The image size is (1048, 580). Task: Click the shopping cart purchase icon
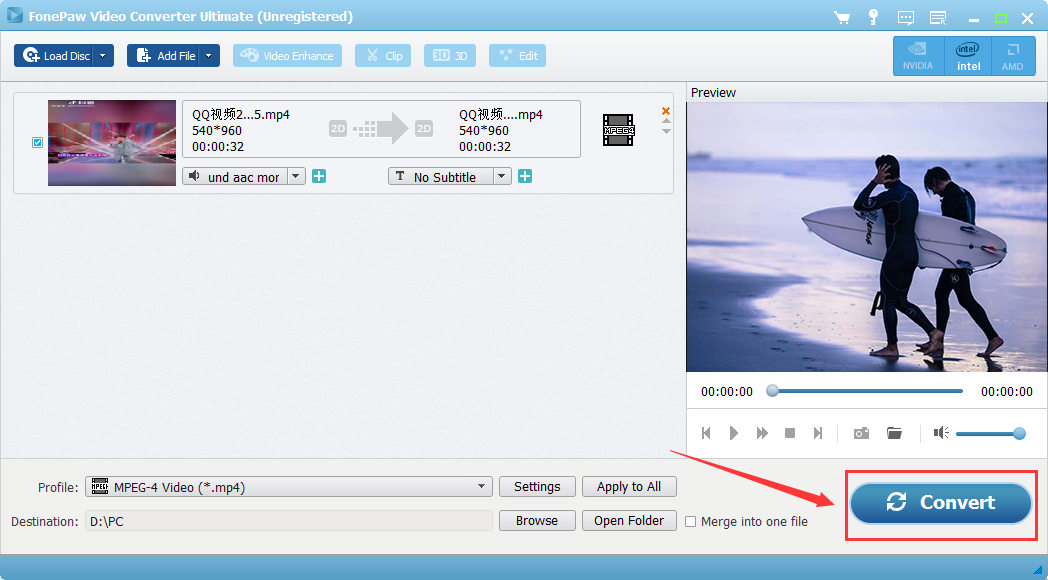[842, 18]
